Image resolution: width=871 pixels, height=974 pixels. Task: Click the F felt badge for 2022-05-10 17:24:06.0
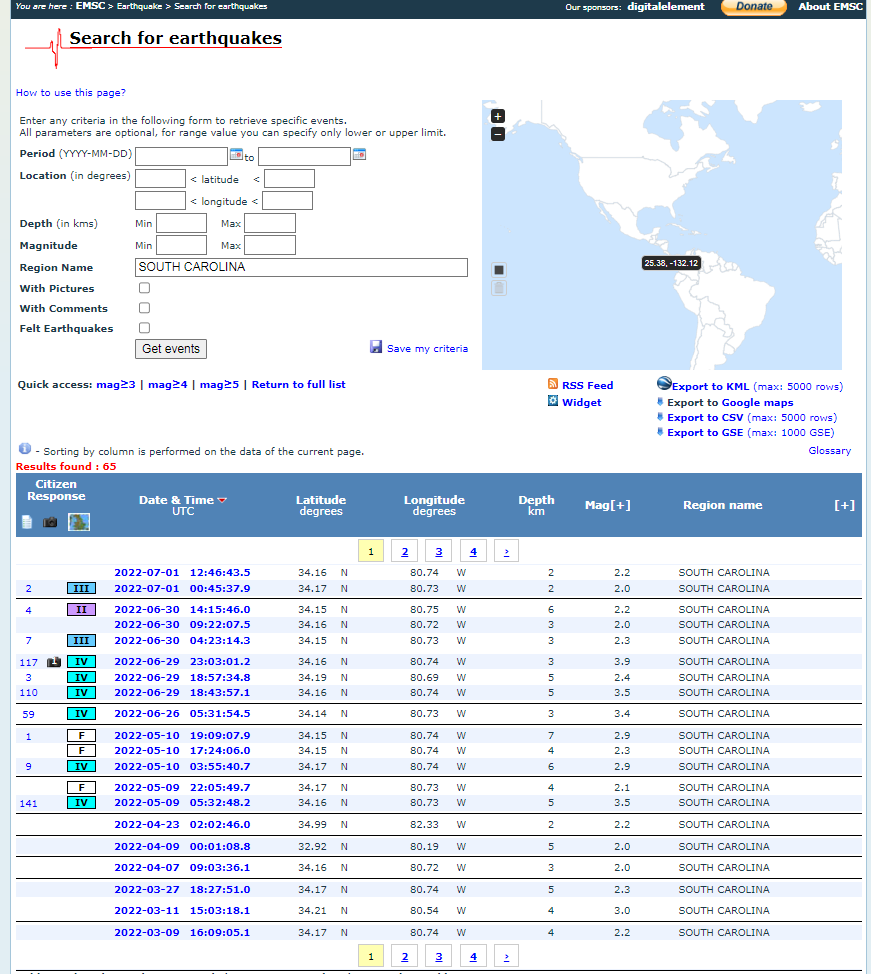pyautogui.click(x=81, y=750)
